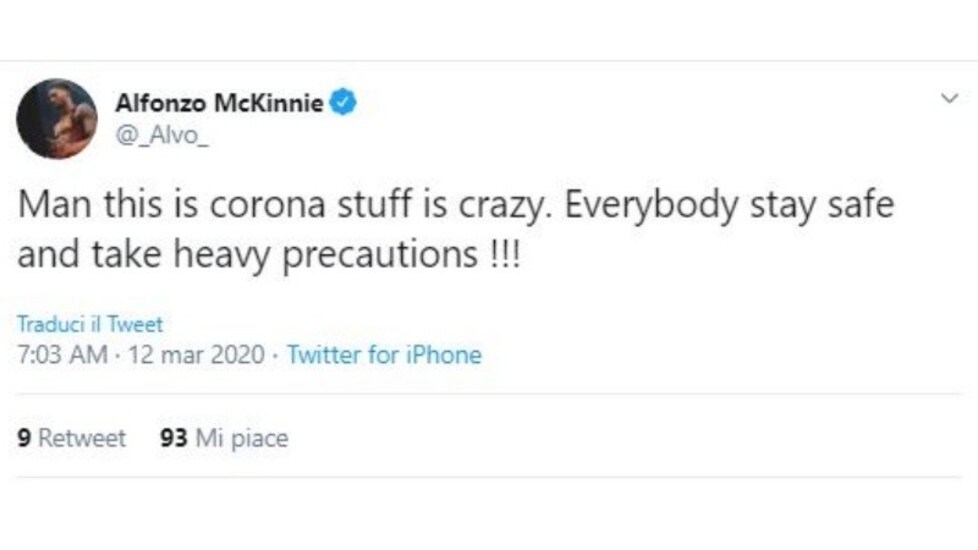Open Alfonzo McKinnie's profile picture
Screen dimensions: 978x550
click(57, 118)
